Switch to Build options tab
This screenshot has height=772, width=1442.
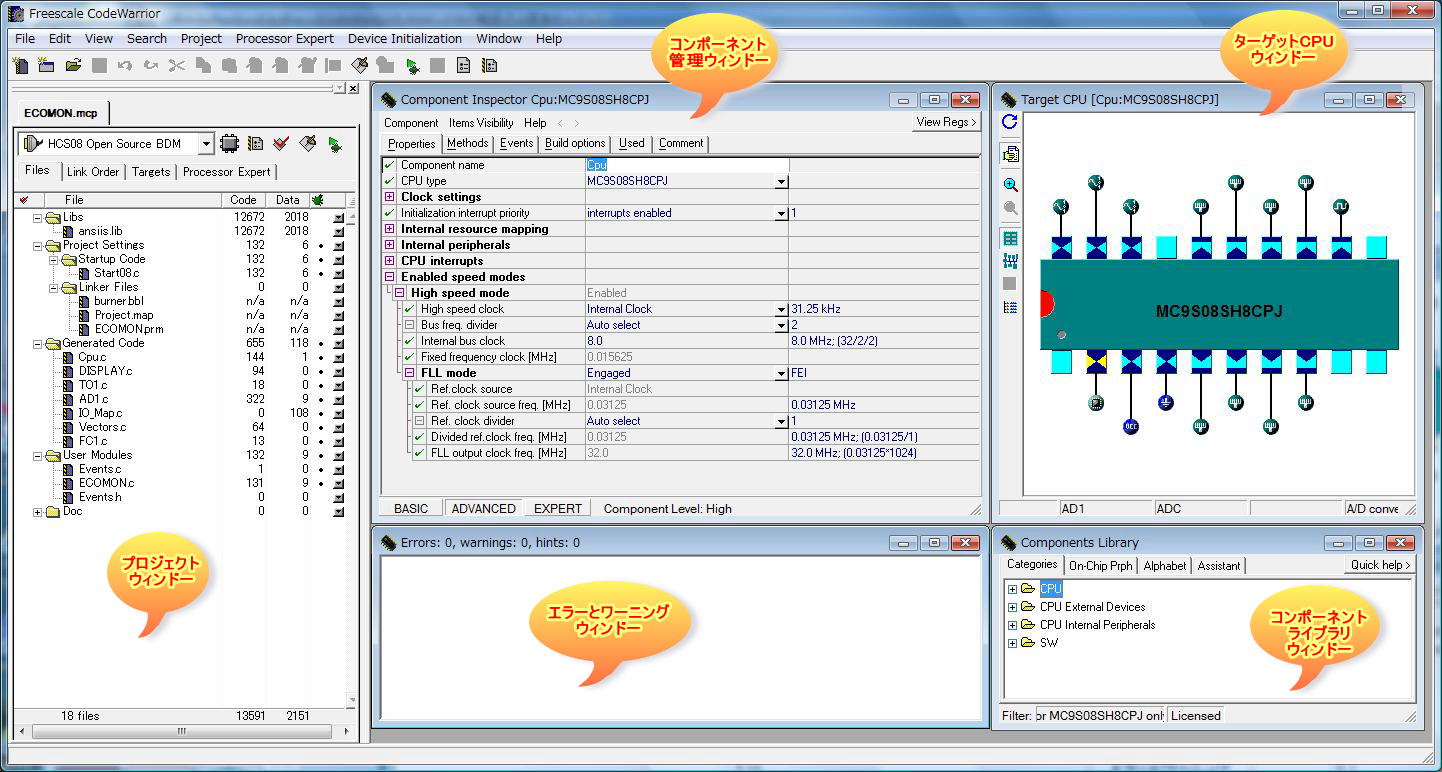575,143
